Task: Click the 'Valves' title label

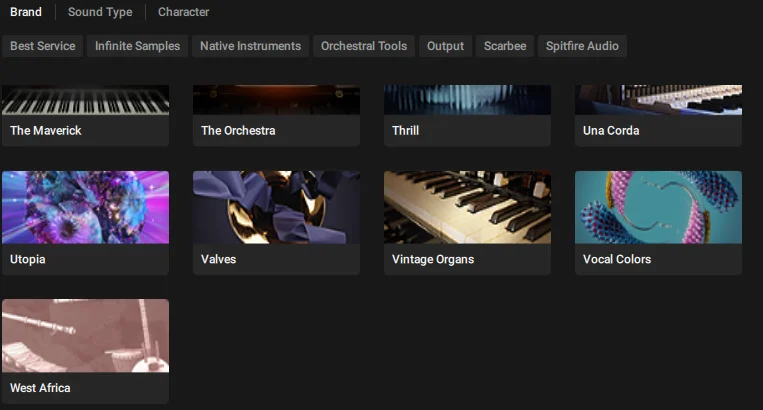Action: pos(218,259)
